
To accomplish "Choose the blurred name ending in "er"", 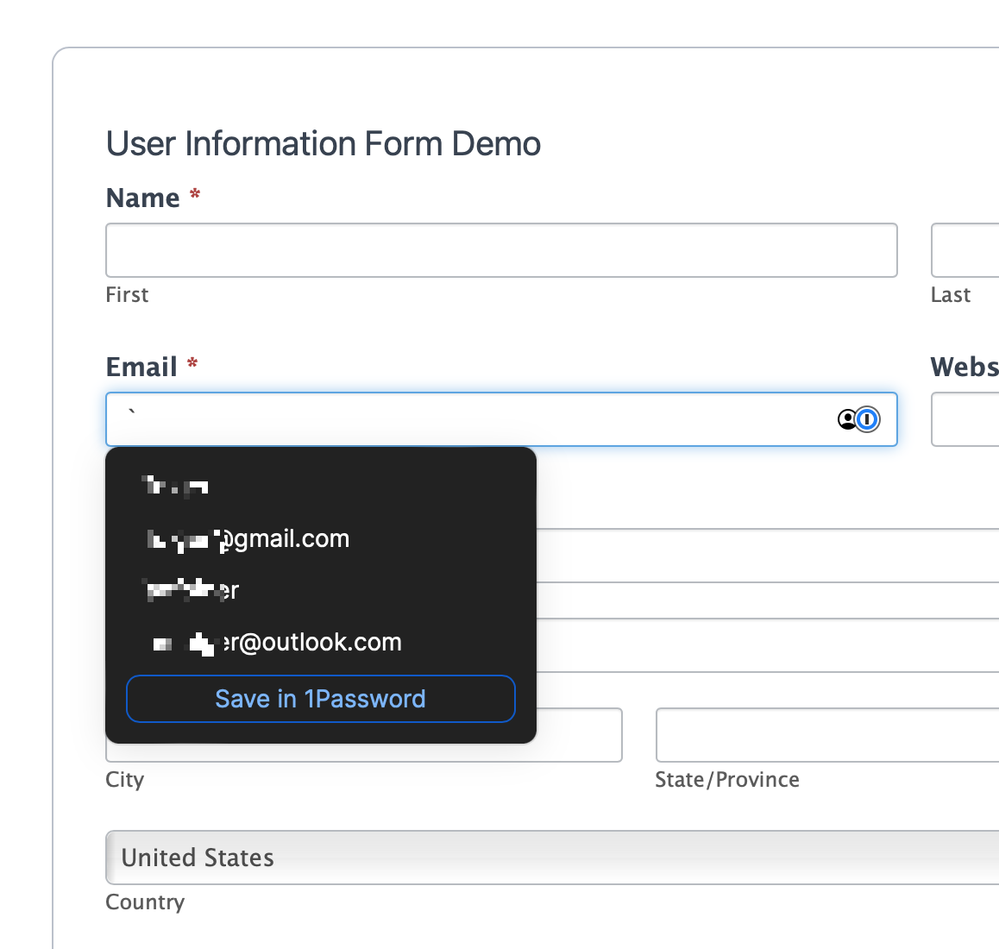I will click(x=191, y=590).
